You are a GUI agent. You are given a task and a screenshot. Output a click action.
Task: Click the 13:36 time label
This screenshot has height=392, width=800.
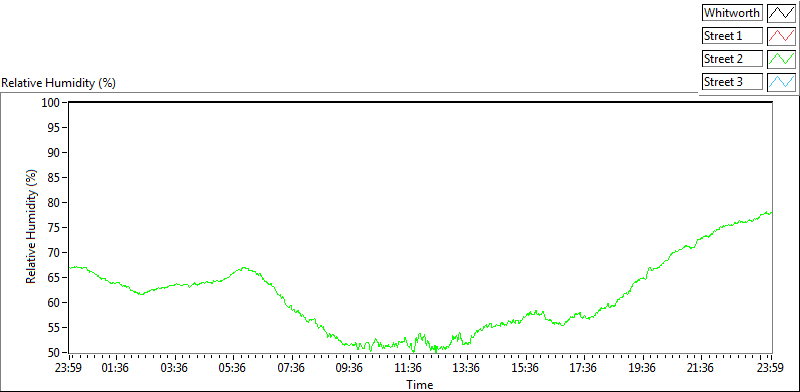[x=467, y=368]
